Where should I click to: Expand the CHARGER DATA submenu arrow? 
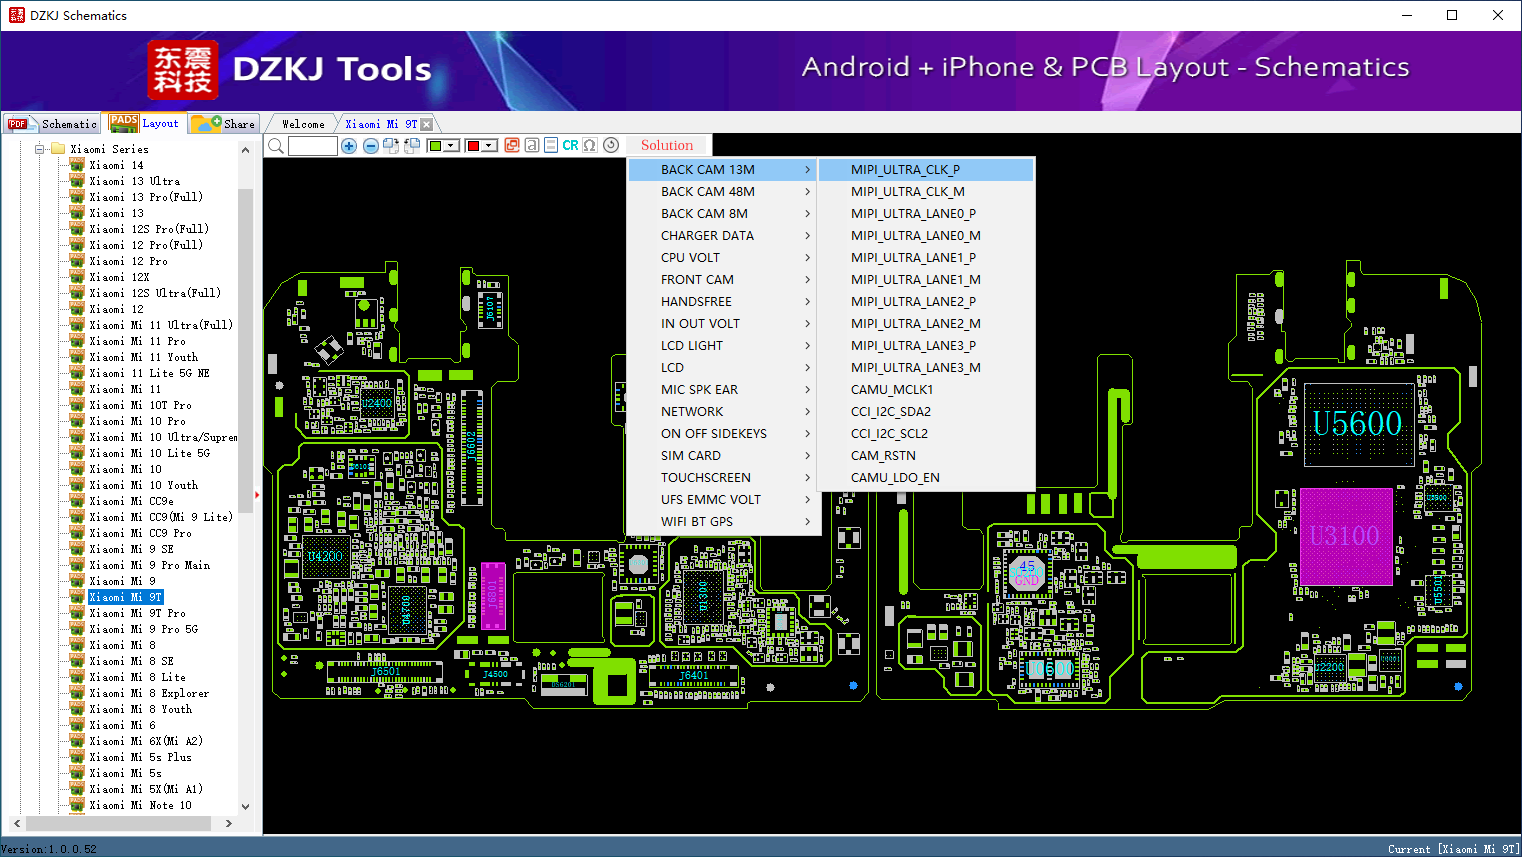(x=807, y=236)
